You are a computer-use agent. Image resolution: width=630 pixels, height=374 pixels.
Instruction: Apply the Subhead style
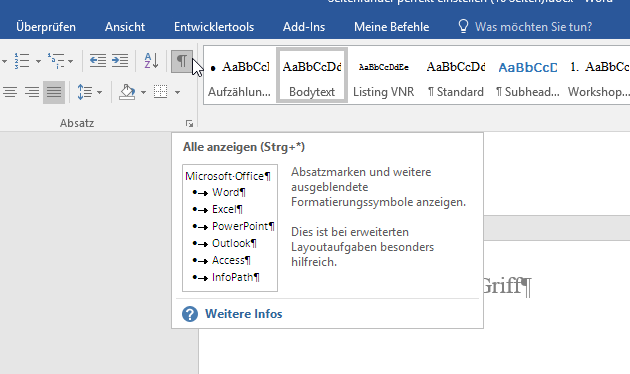[x=528, y=76]
